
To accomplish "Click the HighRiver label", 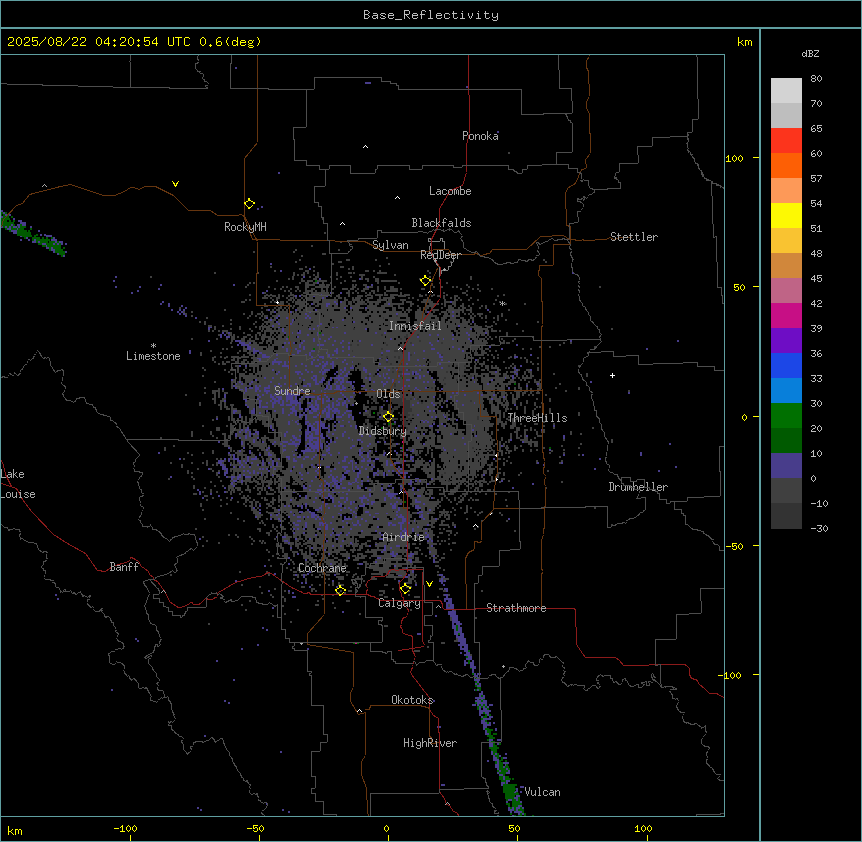I will (x=430, y=743).
